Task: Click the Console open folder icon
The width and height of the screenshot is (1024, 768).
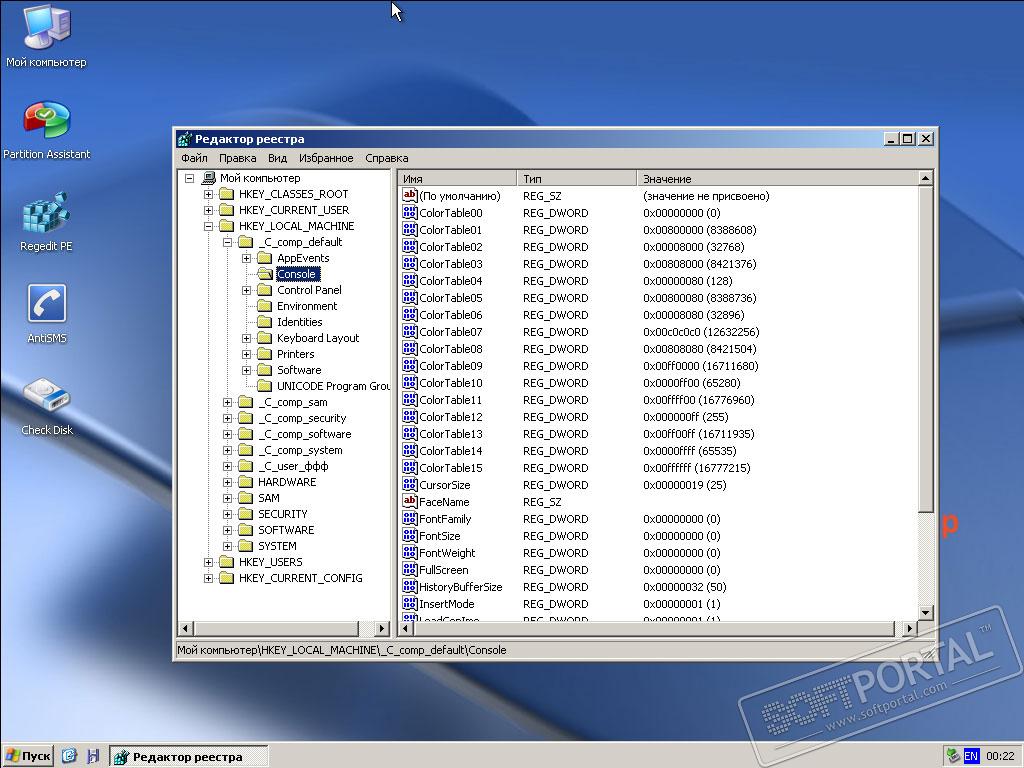Action: [264, 274]
